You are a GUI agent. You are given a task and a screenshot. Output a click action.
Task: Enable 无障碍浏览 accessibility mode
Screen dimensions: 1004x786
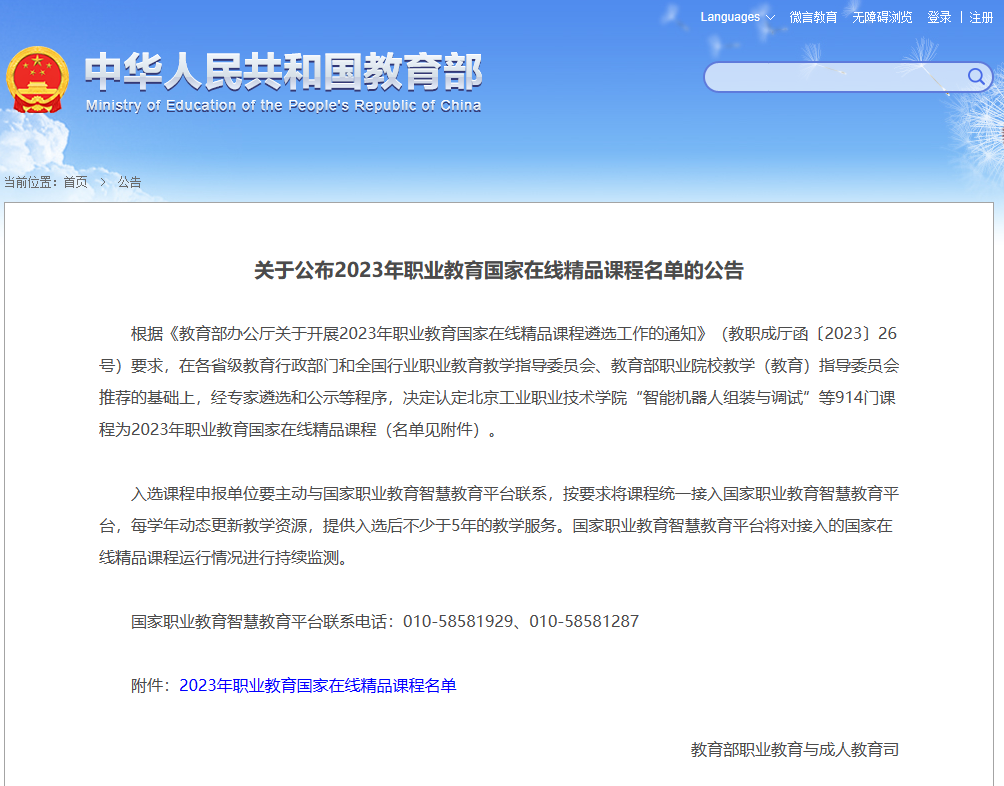click(882, 17)
